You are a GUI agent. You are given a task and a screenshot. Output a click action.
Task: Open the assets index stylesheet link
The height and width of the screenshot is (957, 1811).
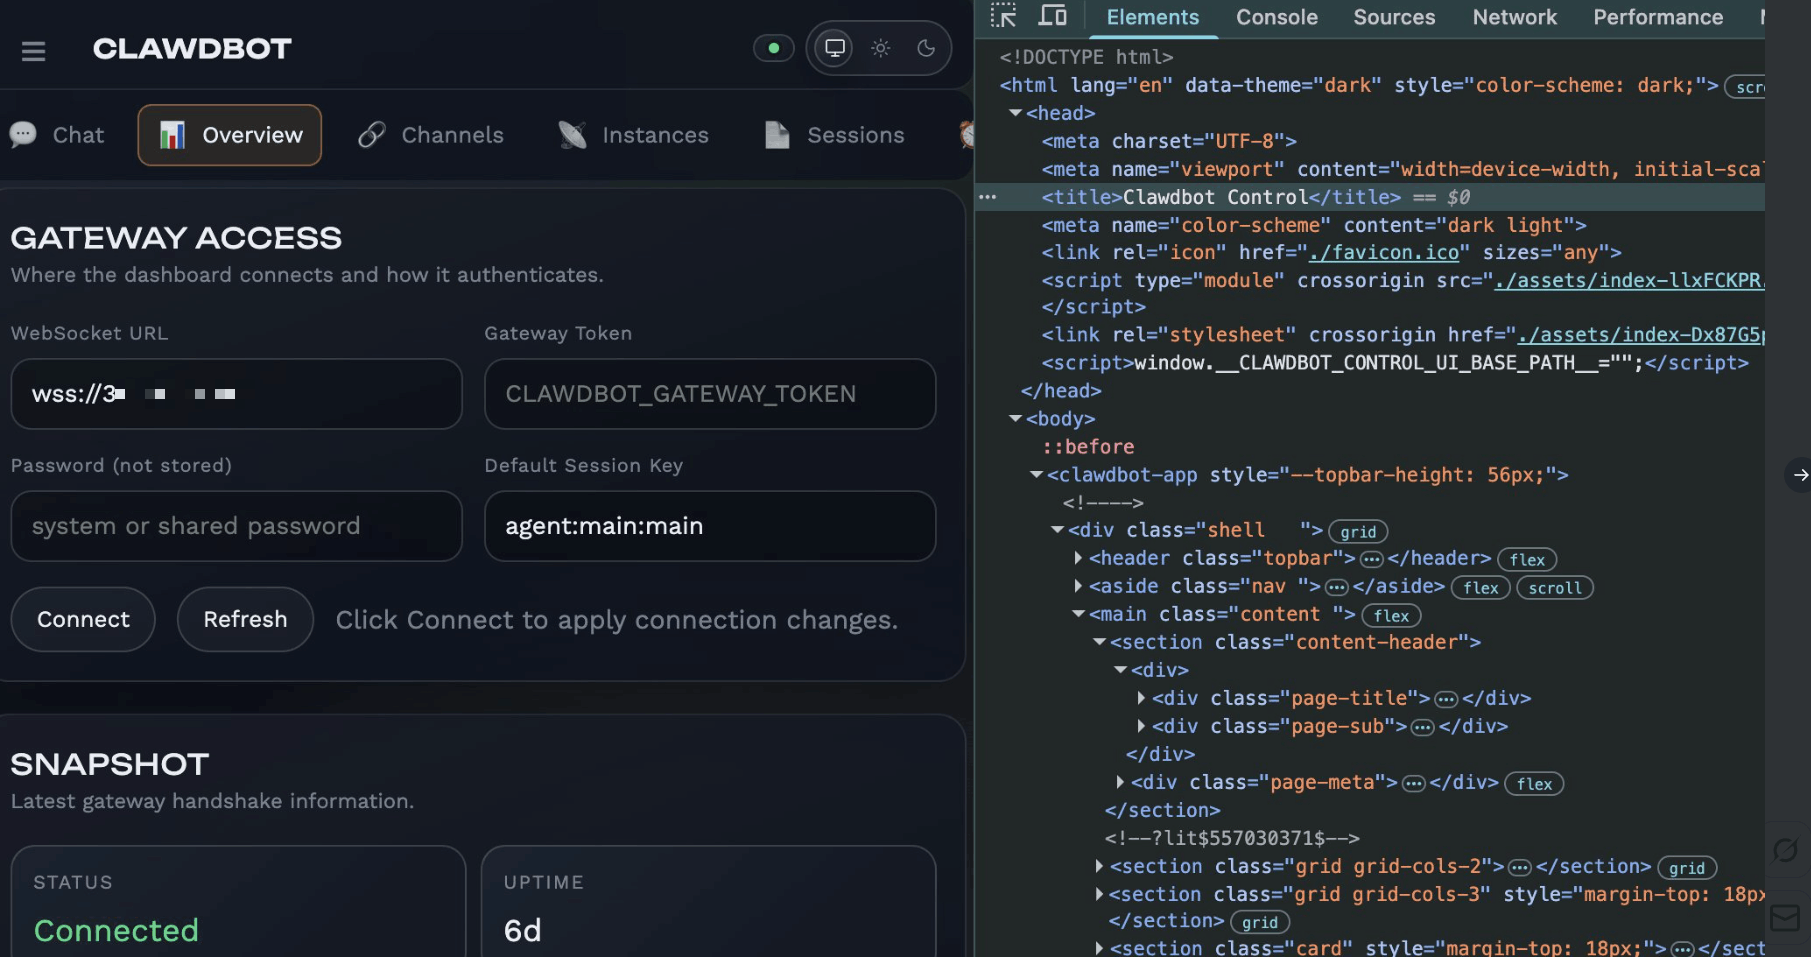point(1641,334)
